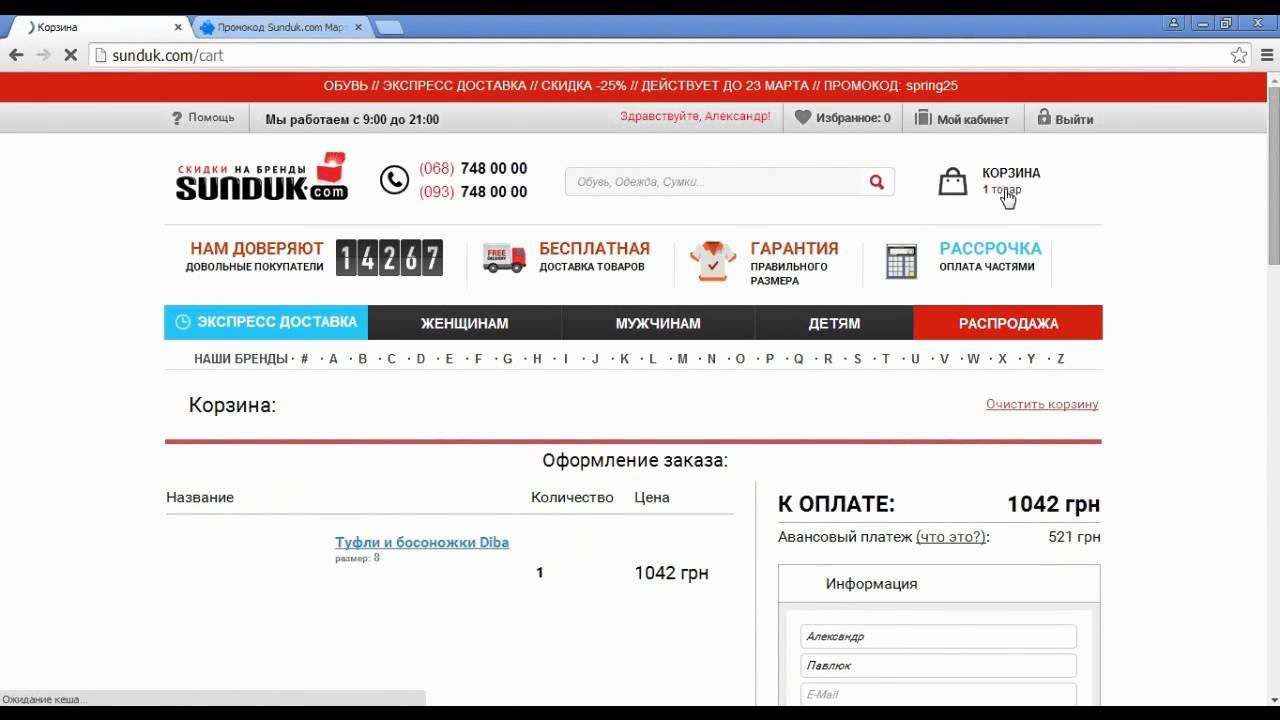Image resolution: width=1280 pixels, height=720 pixels.
Task: Click the 14267 customer counter
Action: [389, 258]
